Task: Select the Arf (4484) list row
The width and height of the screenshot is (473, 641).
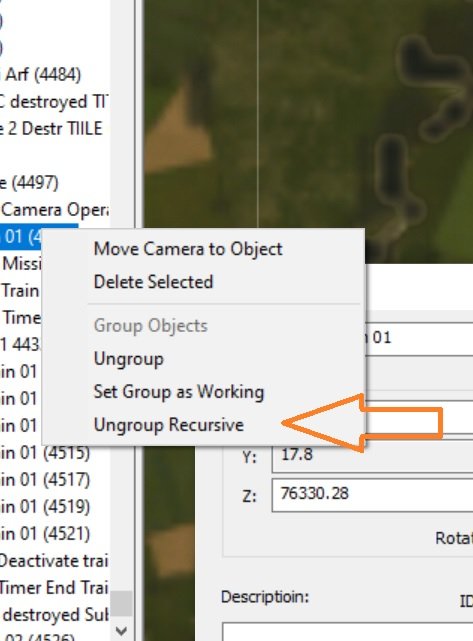Action: coord(41,75)
